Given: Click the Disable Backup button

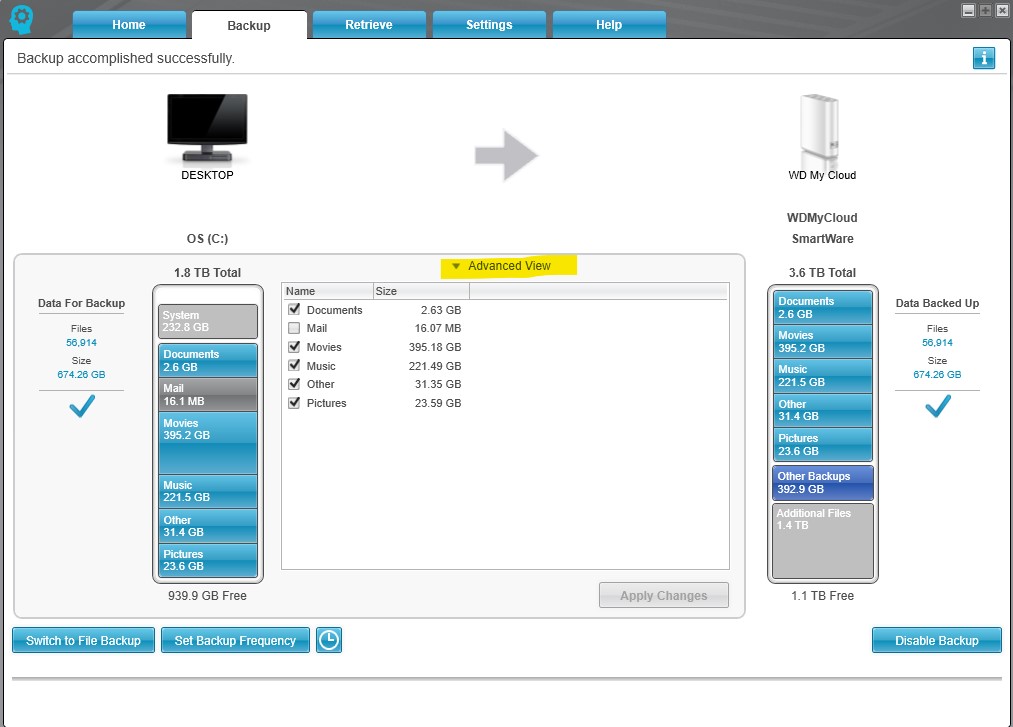Looking at the screenshot, I should [x=937, y=640].
